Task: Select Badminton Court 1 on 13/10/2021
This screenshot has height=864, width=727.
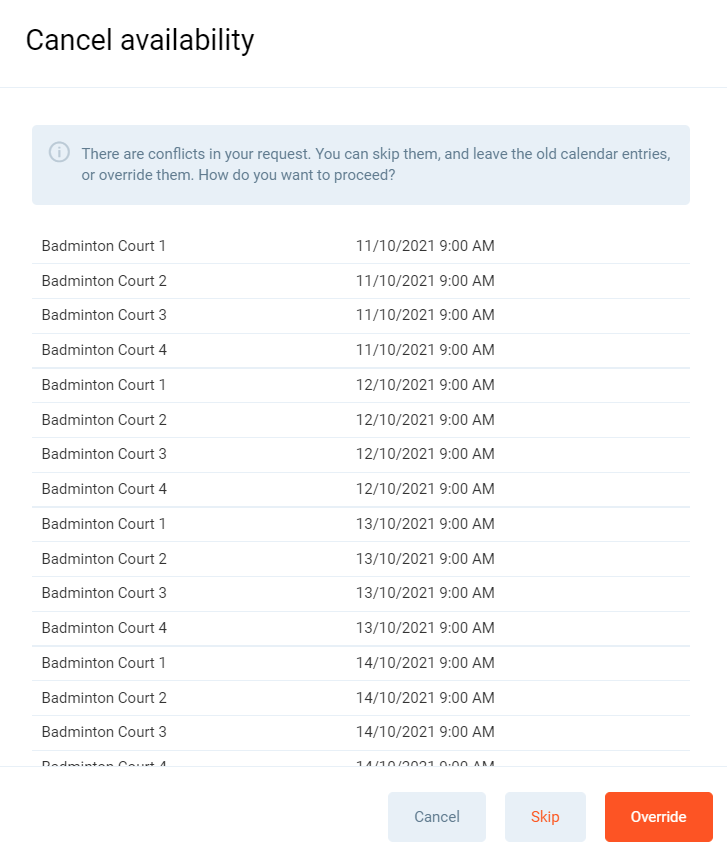Action: tap(104, 524)
